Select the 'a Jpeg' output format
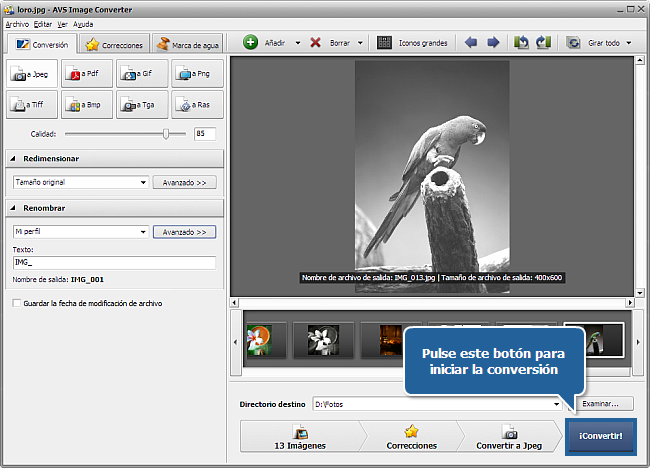 click(31, 74)
